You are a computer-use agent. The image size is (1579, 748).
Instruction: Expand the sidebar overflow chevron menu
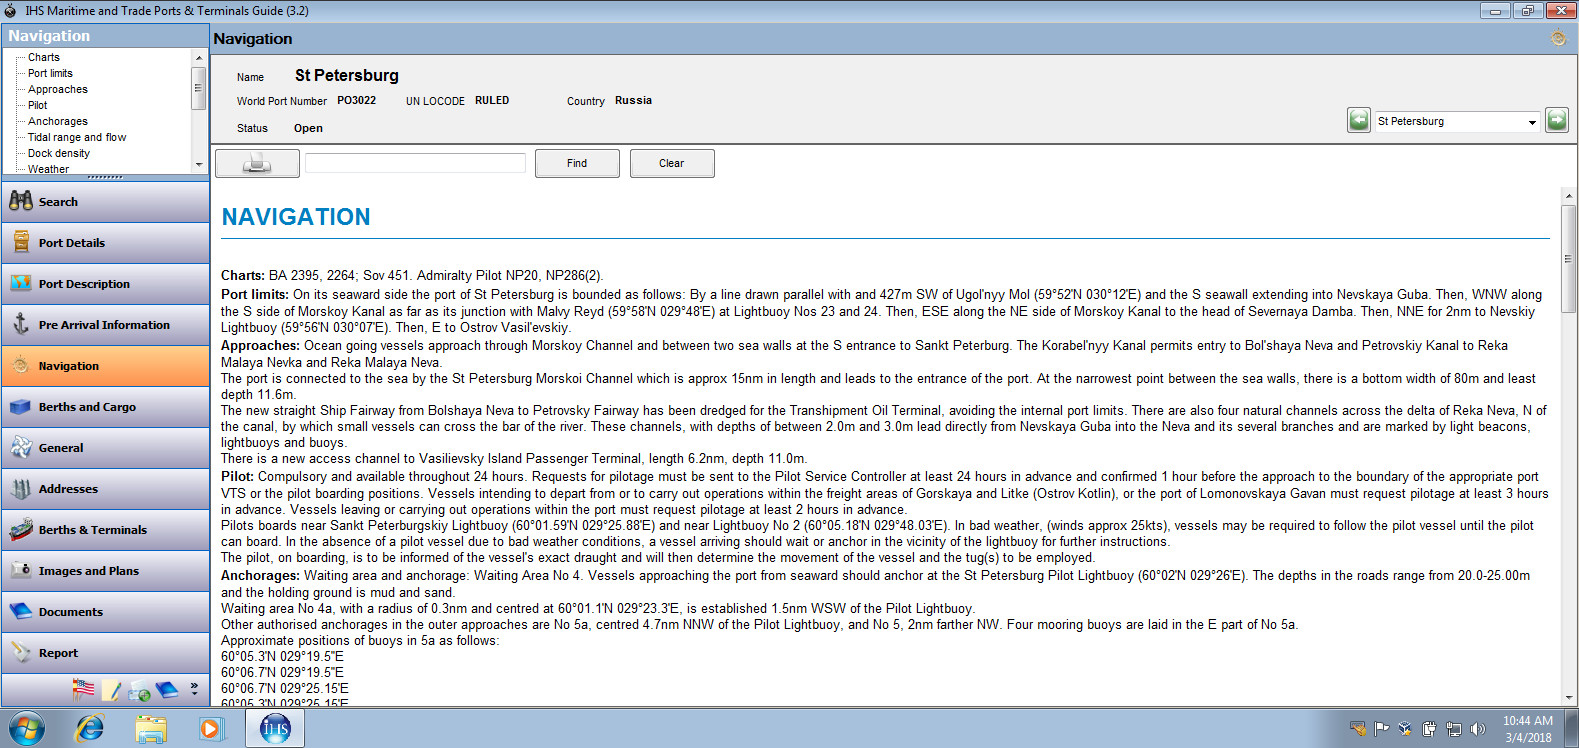point(194,689)
